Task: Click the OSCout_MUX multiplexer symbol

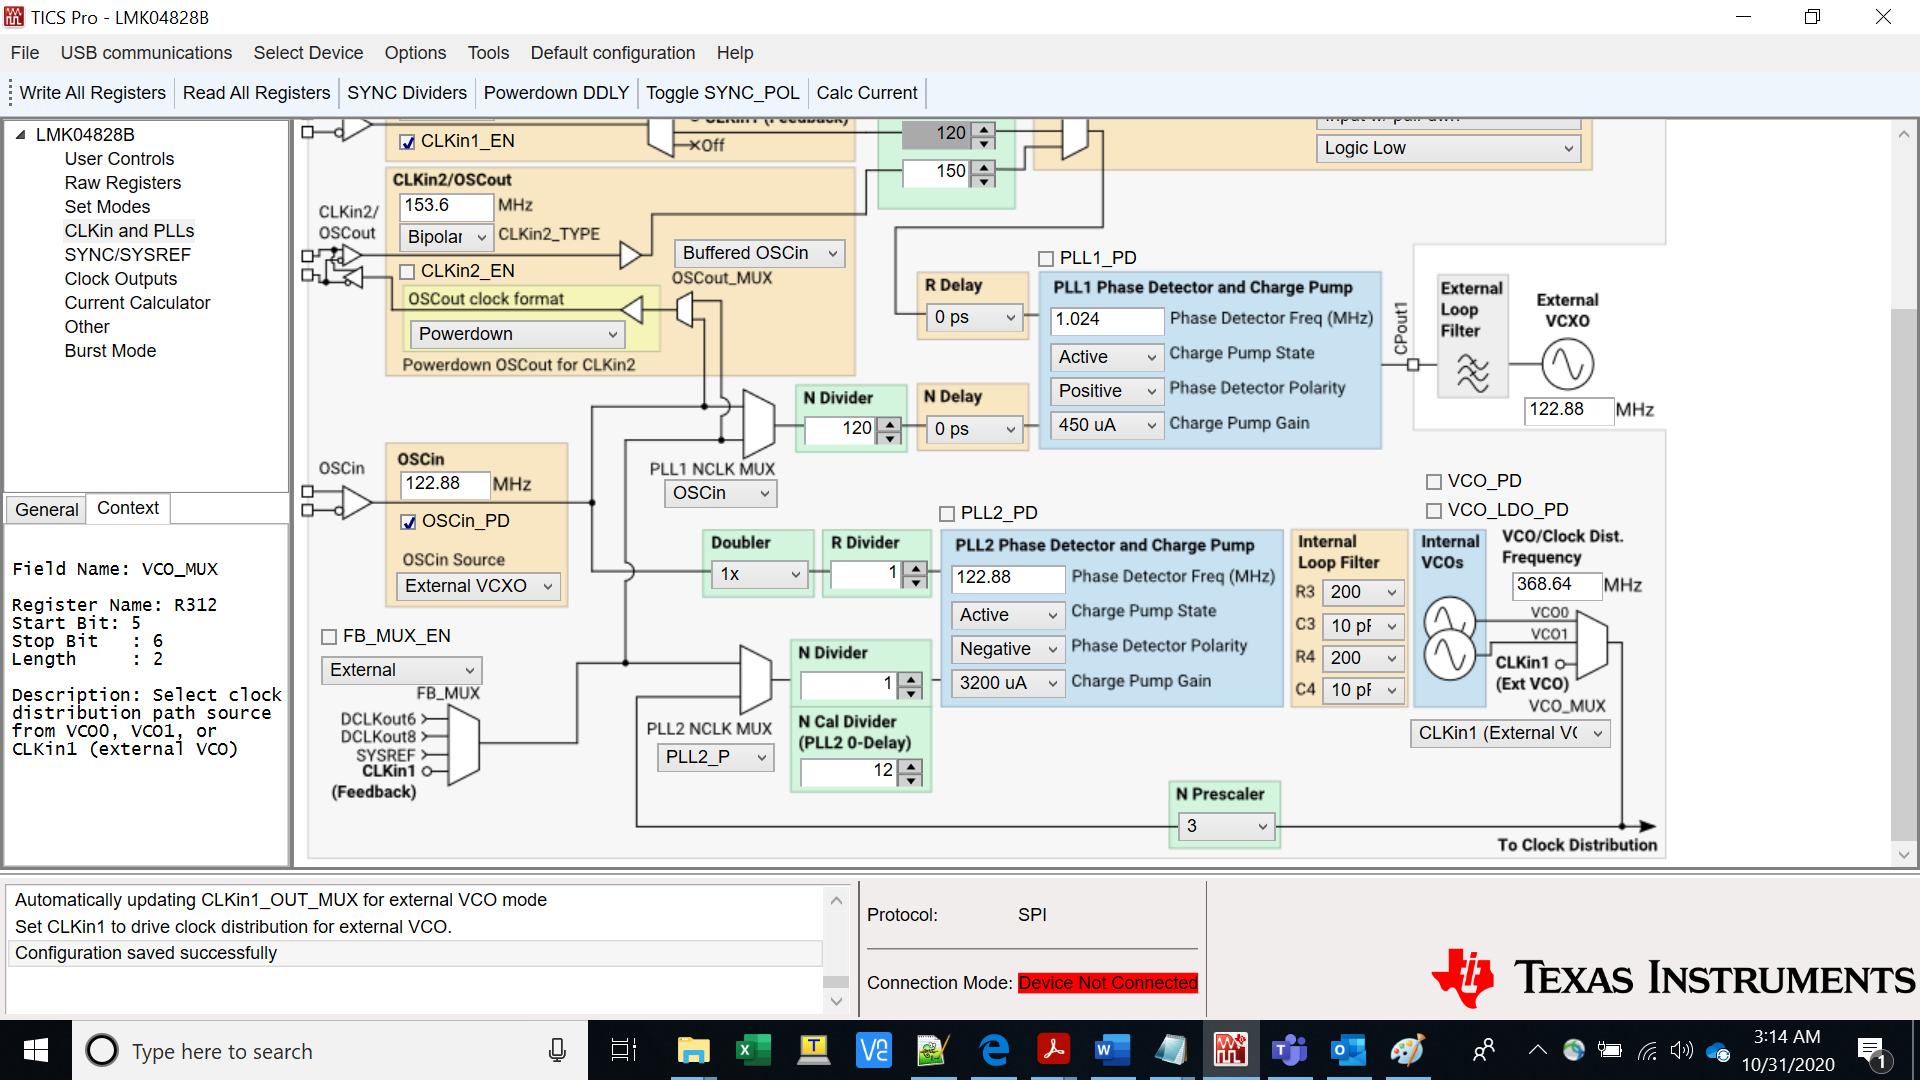Action: tap(685, 310)
